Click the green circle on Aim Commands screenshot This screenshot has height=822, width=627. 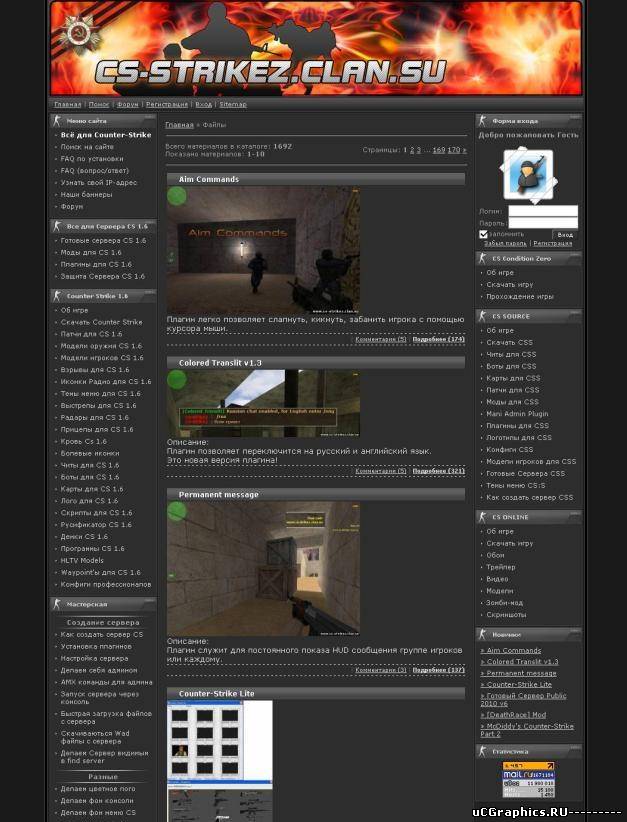[177, 196]
